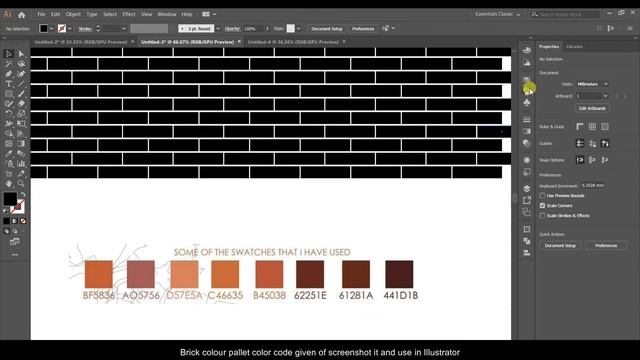Expand the Opacity arrow
This screenshot has height=360, width=640.
tap(267, 29)
